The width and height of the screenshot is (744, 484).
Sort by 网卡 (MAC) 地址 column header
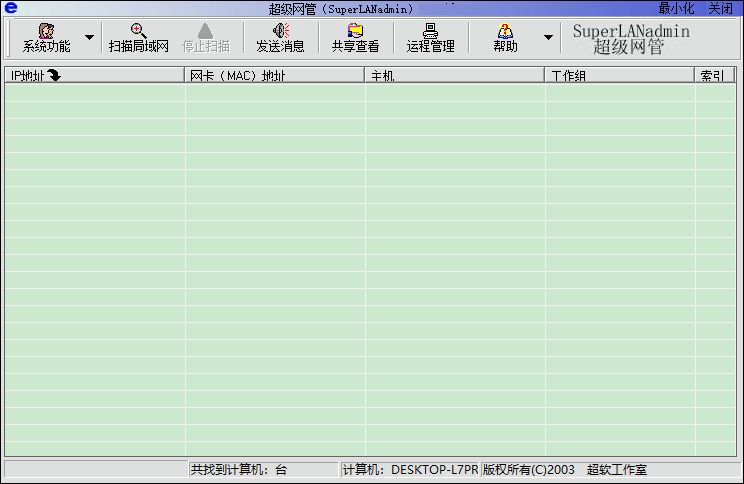pyautogui.click(x=274, y=75)
